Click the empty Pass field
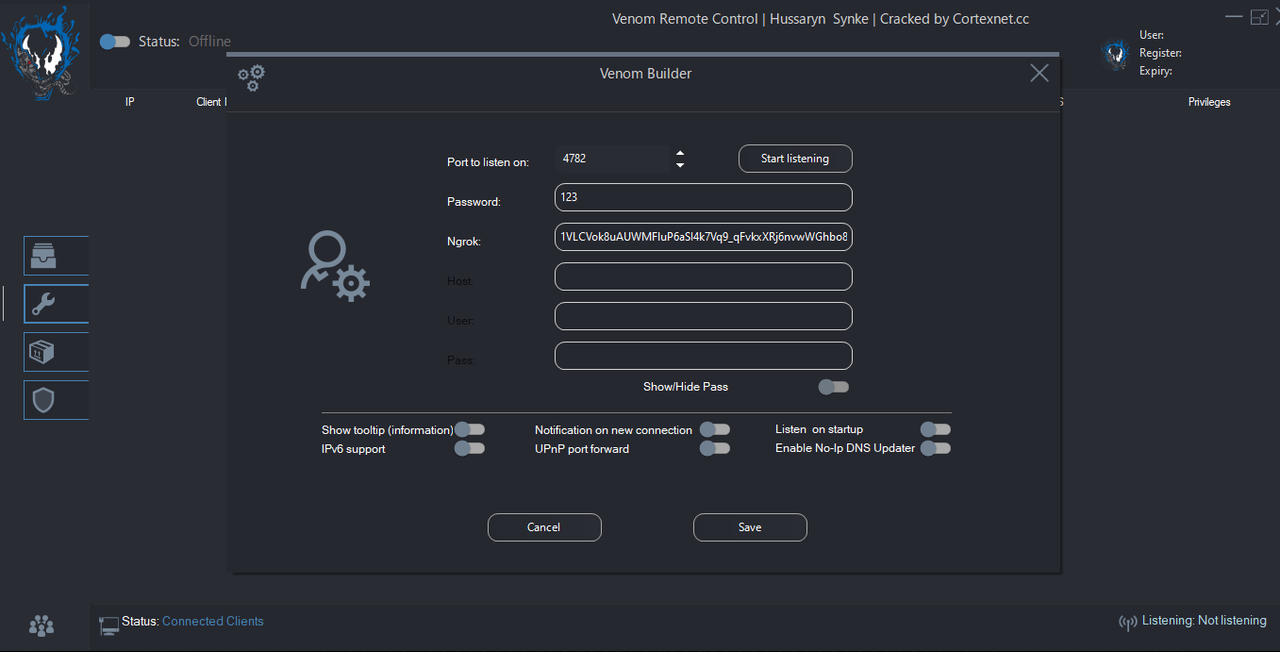Viewport: 1280px width, 652px height. (x=704, y=356)
